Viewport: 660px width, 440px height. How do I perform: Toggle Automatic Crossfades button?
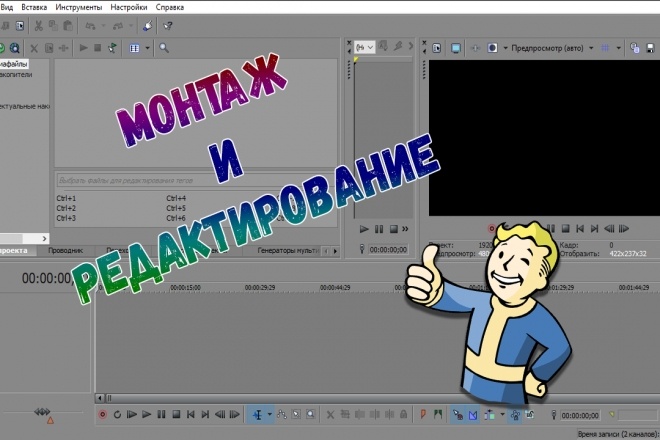(x=473, y=415)
